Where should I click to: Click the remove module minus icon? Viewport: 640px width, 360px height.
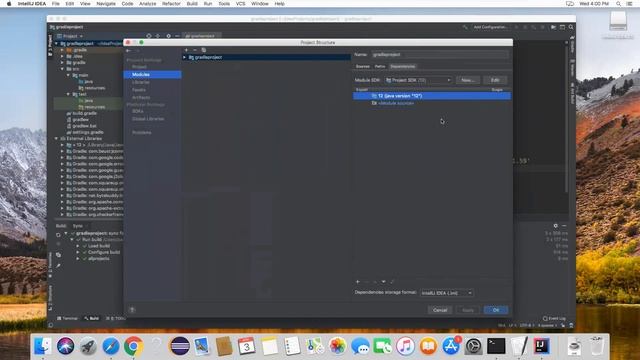[x=195, y=50]
